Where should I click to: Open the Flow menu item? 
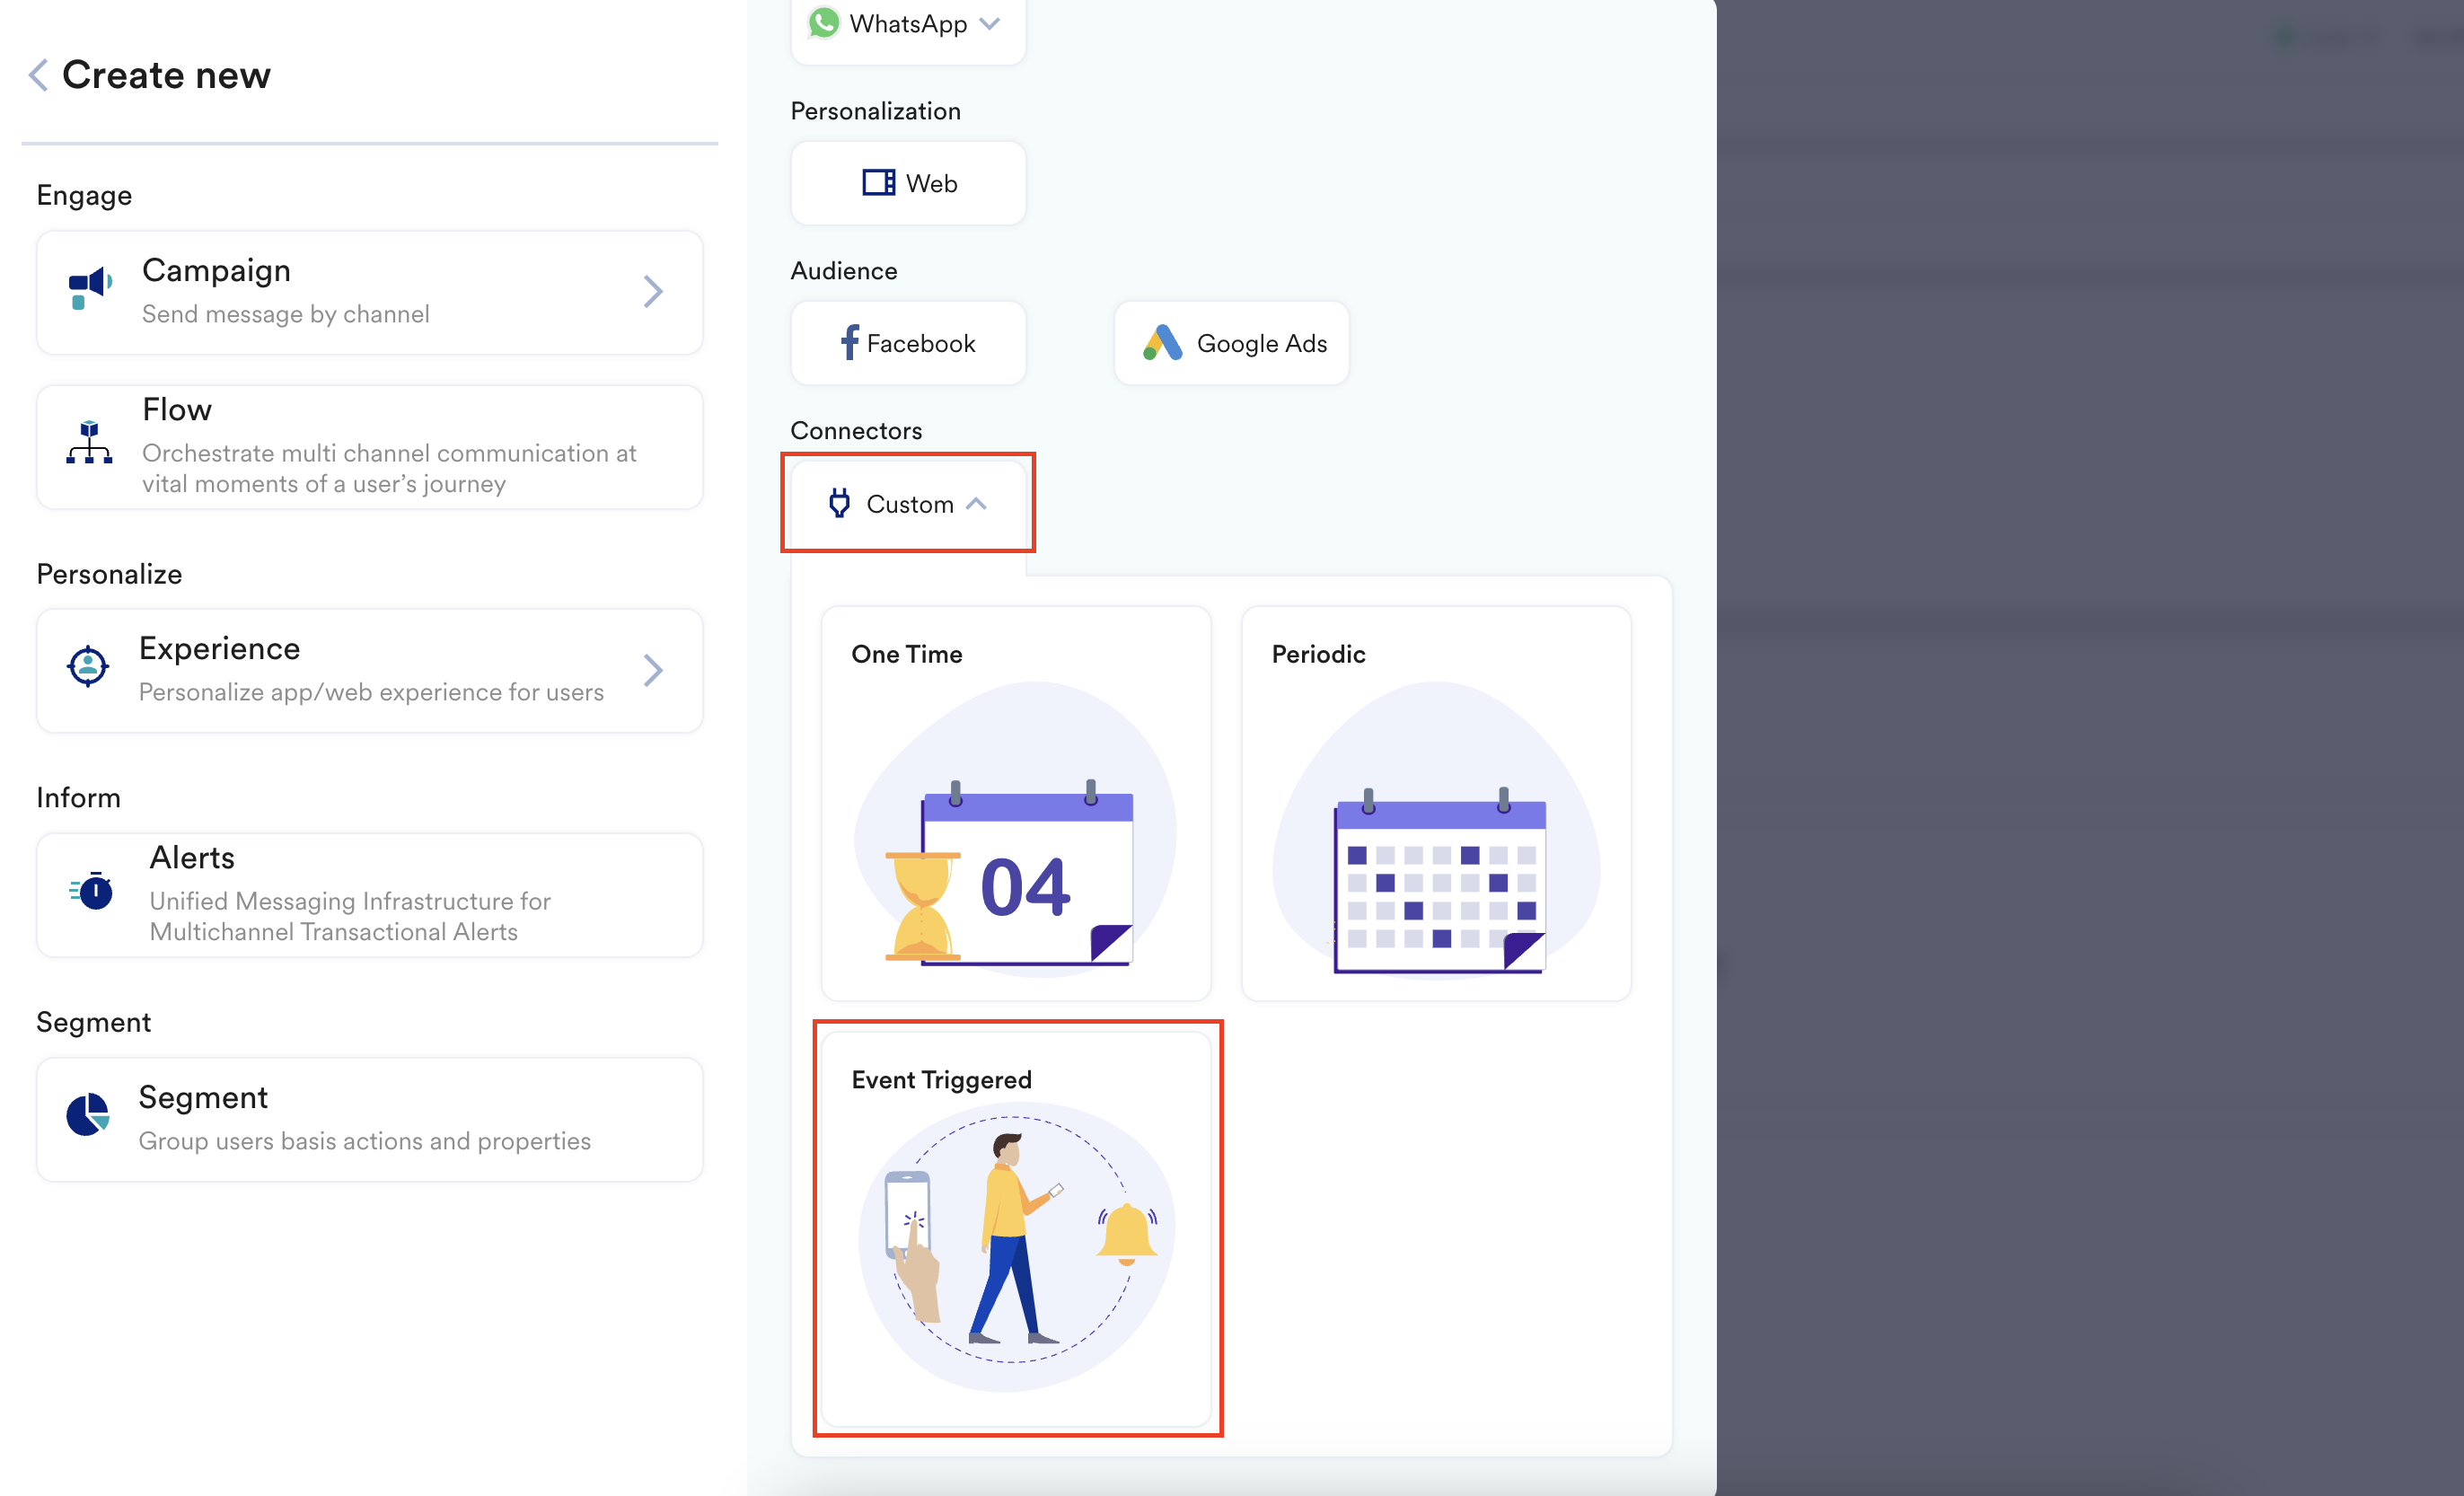tap(370, 447)
